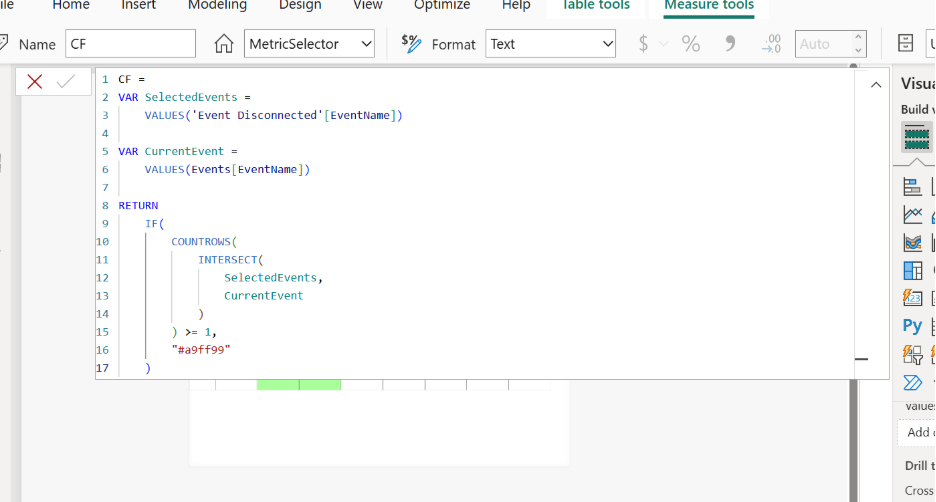Screen dimensions: 936x502
Task: Click the Data category drawer icon
Action: [x=906, y=43]
